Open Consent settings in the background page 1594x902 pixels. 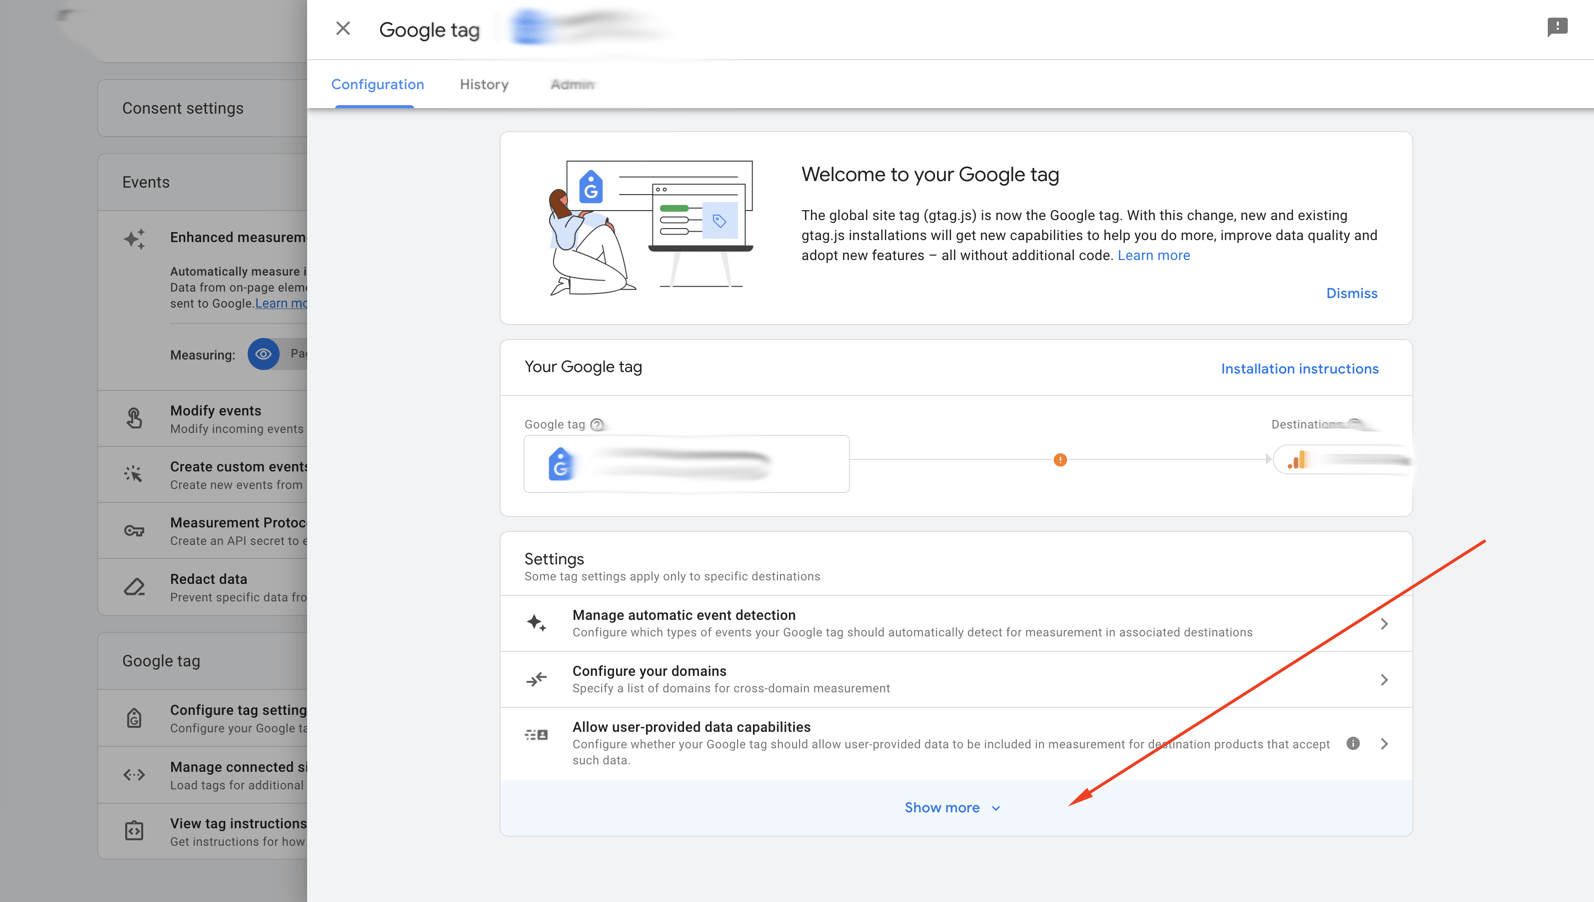[202, 108]
